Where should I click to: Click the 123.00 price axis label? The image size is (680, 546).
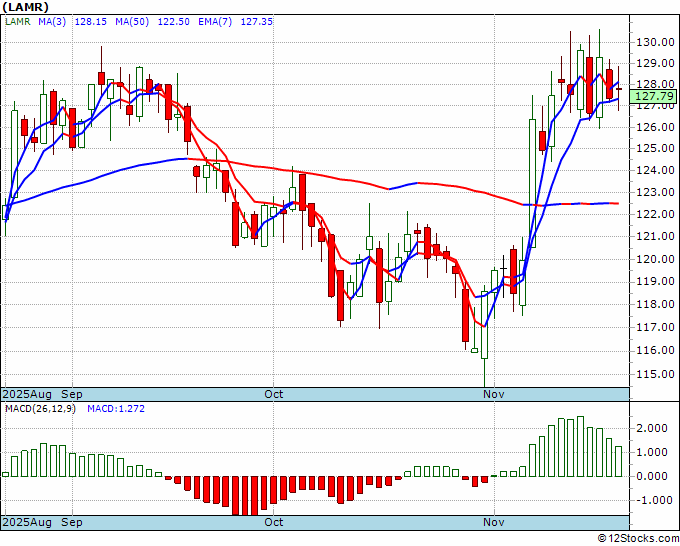[x=655, y=192]
